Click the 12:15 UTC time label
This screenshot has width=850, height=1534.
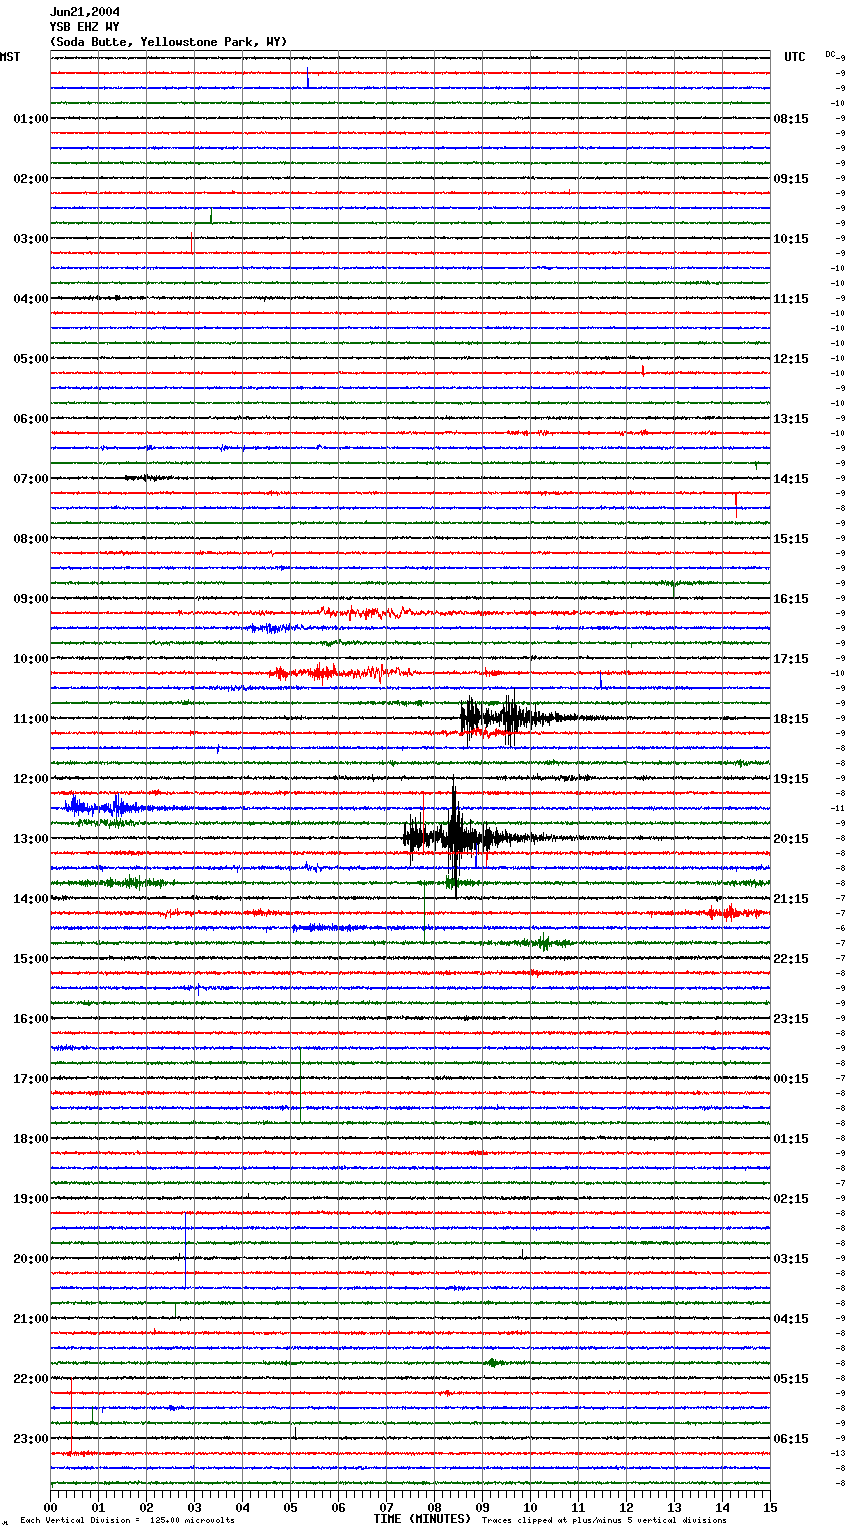click(791, 359)
